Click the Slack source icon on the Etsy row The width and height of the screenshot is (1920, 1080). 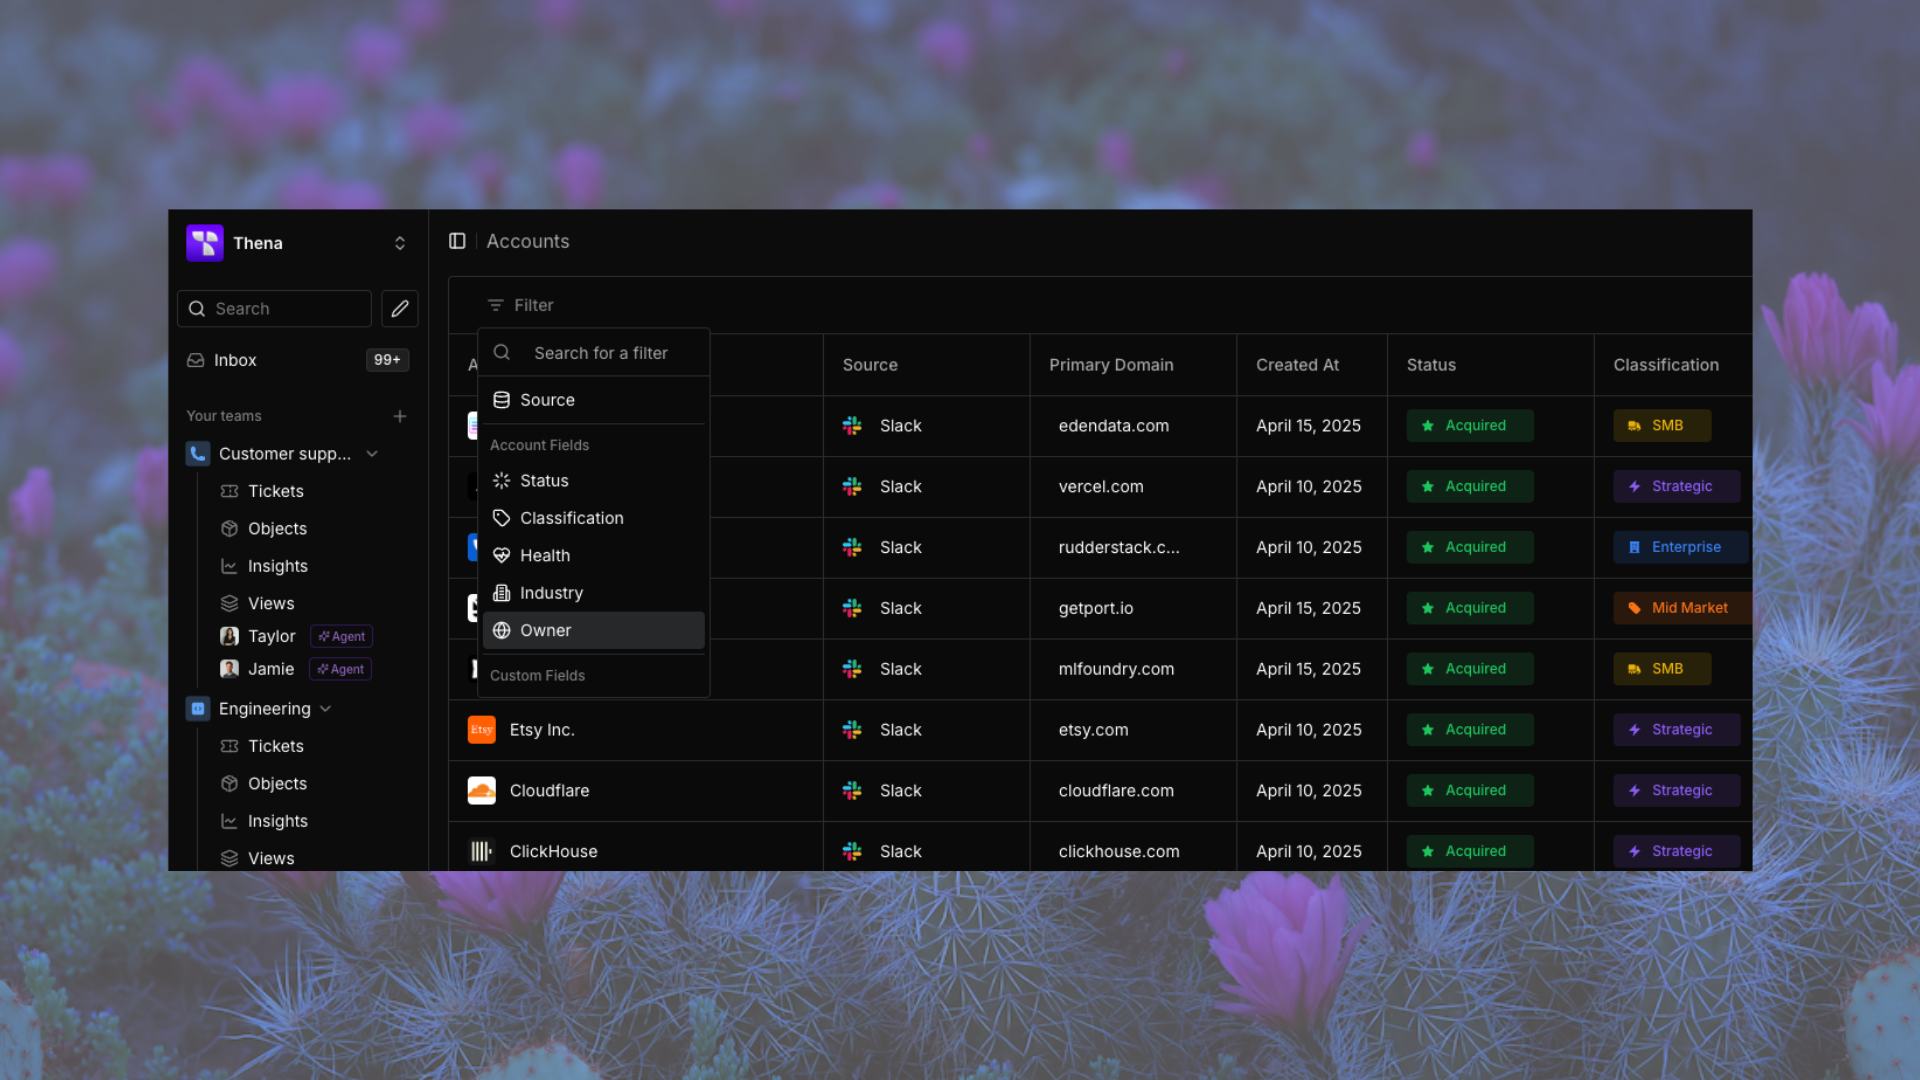[x=851, y=730]
